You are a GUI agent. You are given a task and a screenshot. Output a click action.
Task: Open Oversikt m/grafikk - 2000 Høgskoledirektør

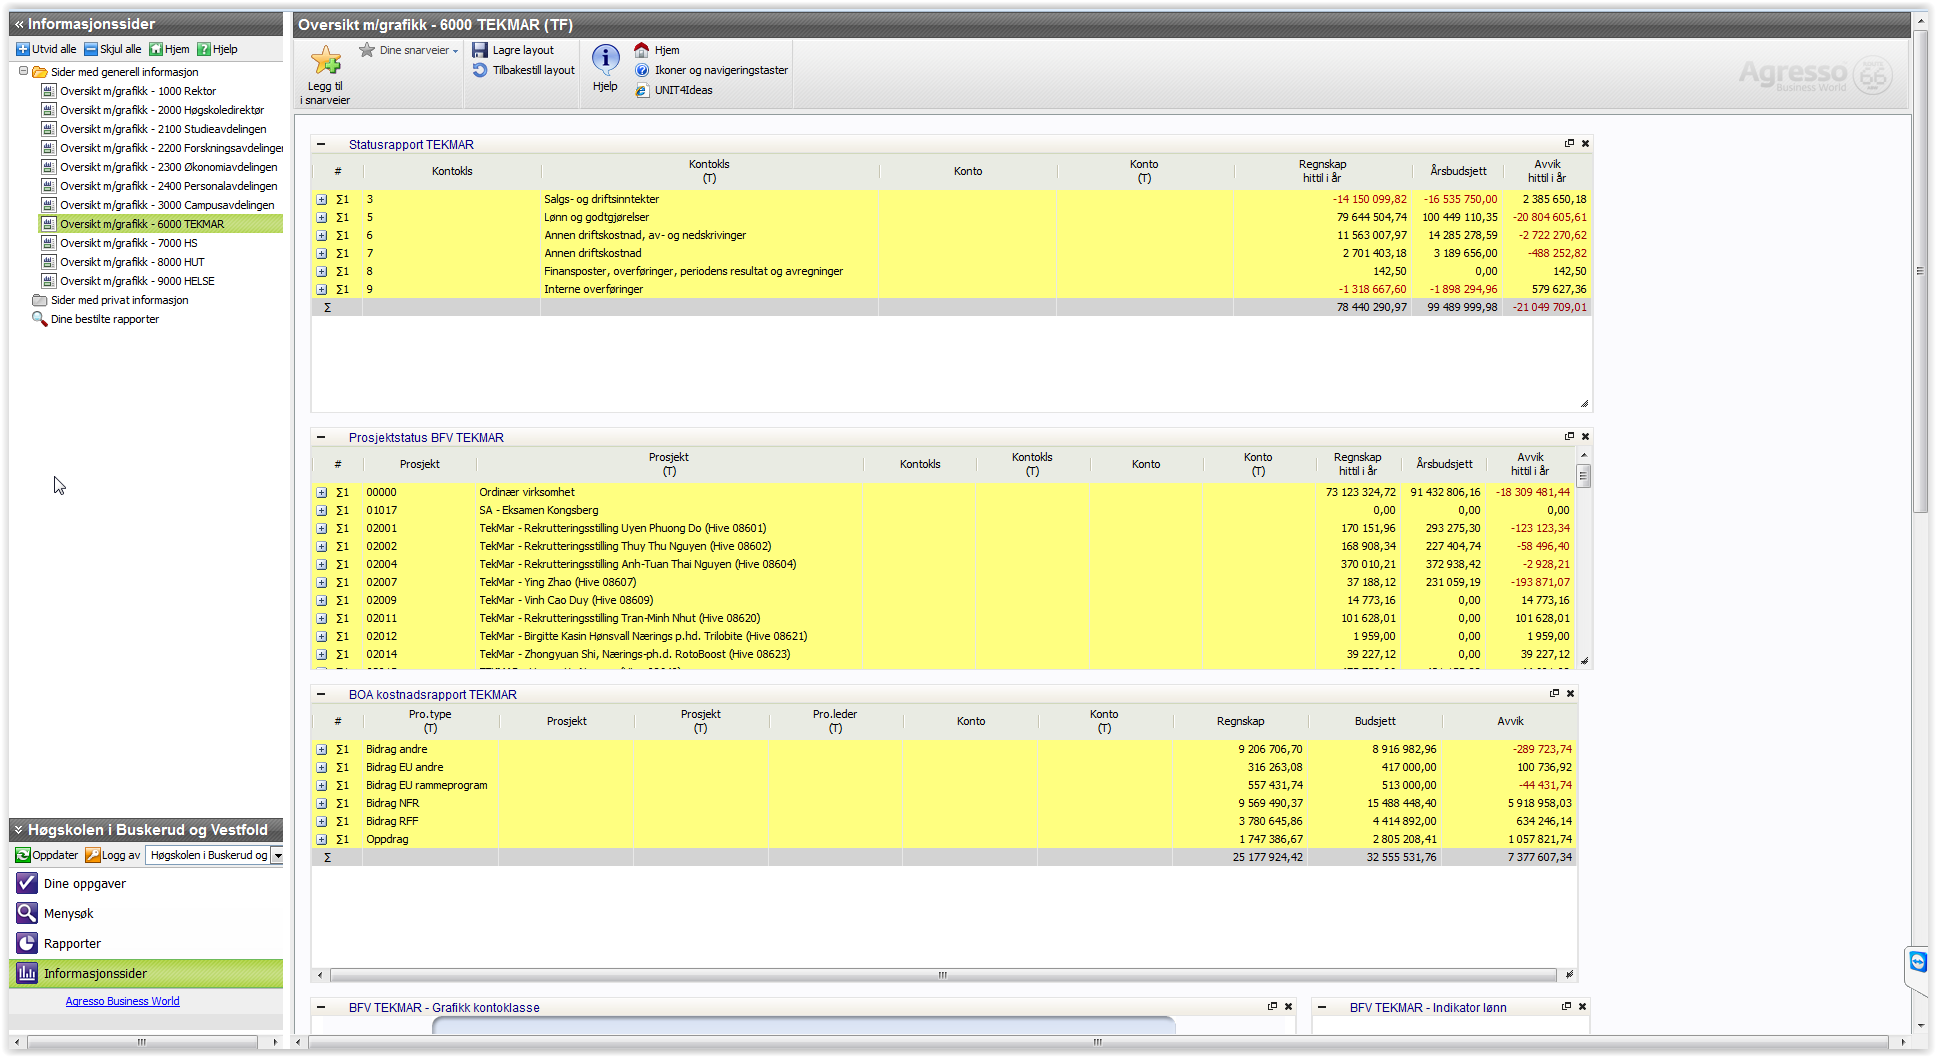162,110
